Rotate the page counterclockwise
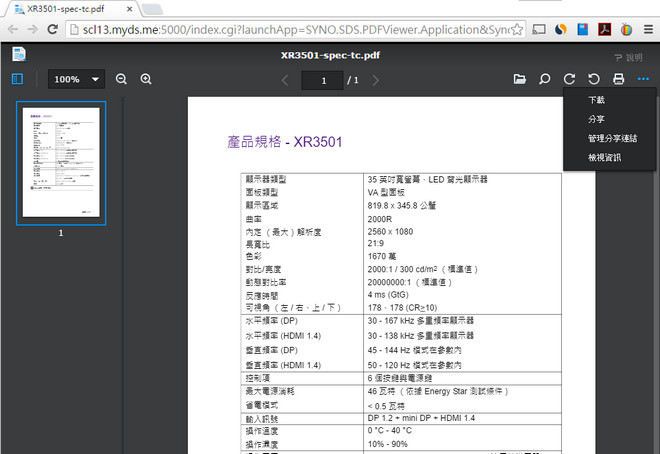The height and width of the screenshot is (454, 660). coord(594,79)
